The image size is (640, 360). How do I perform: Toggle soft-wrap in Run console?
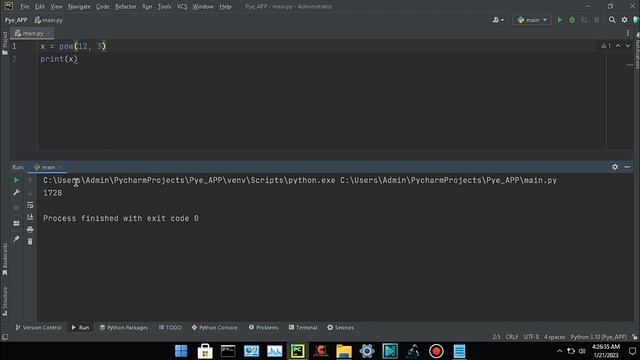[30, 205]
